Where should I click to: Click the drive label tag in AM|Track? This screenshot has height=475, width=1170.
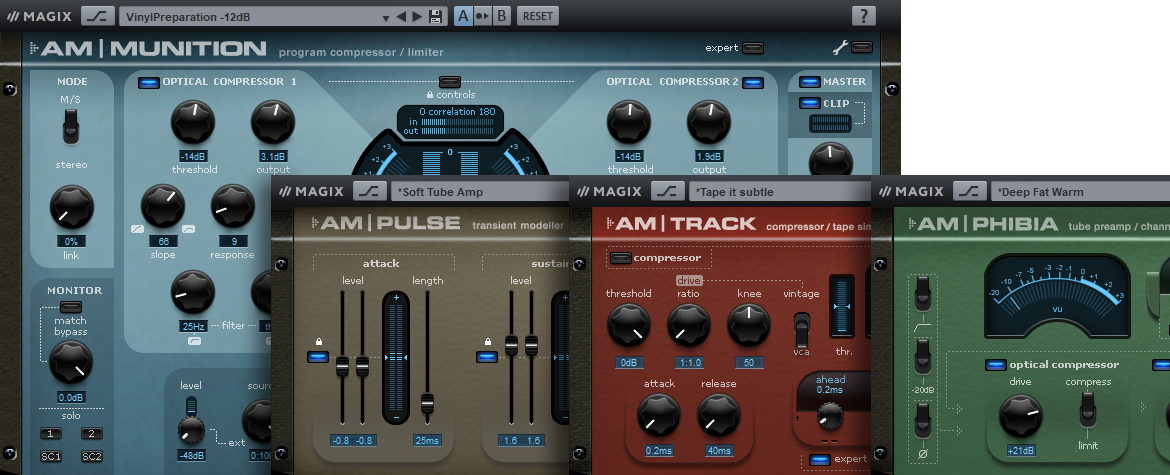point(688,280)
